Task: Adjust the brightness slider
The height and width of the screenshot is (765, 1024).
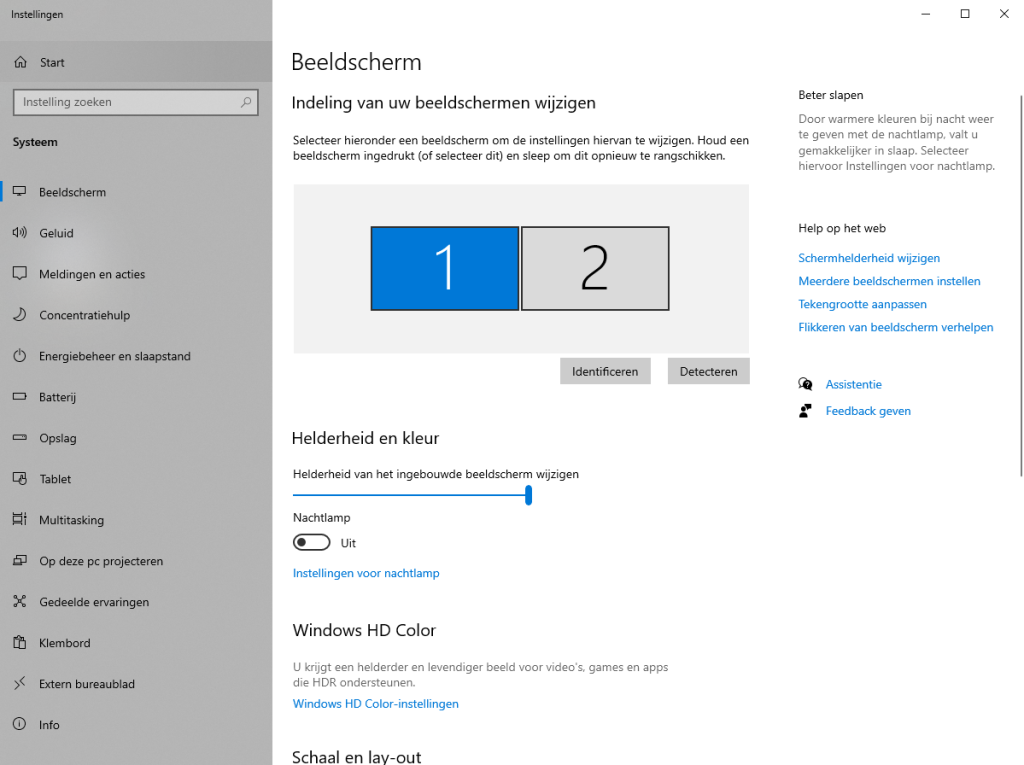Action: click(x=528, y=495)
